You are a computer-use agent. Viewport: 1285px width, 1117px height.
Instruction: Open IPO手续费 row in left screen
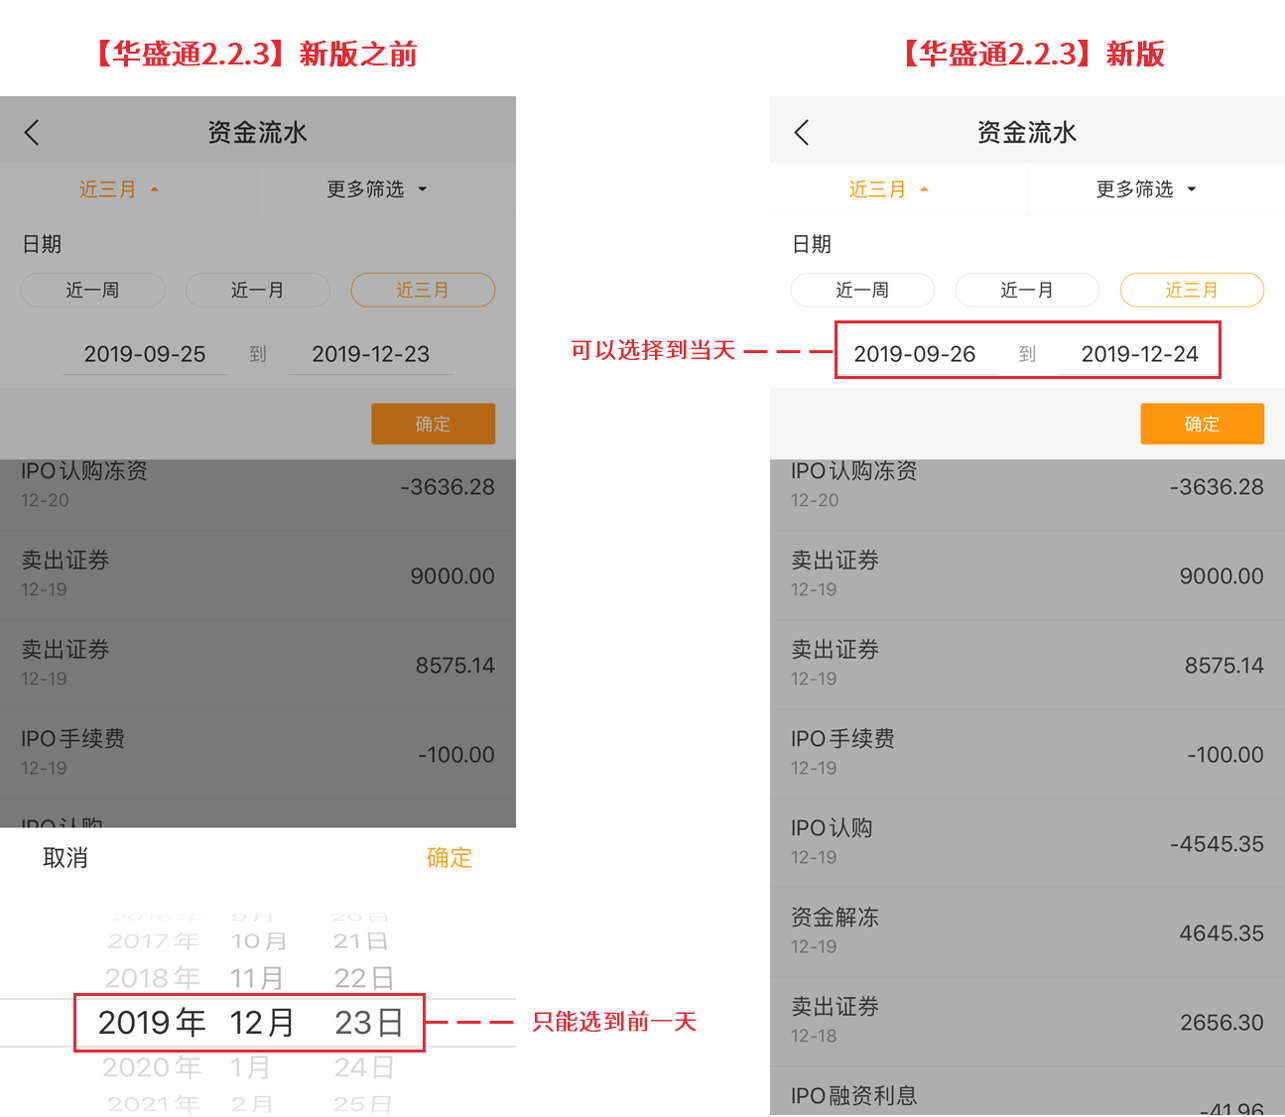(258, 753)
